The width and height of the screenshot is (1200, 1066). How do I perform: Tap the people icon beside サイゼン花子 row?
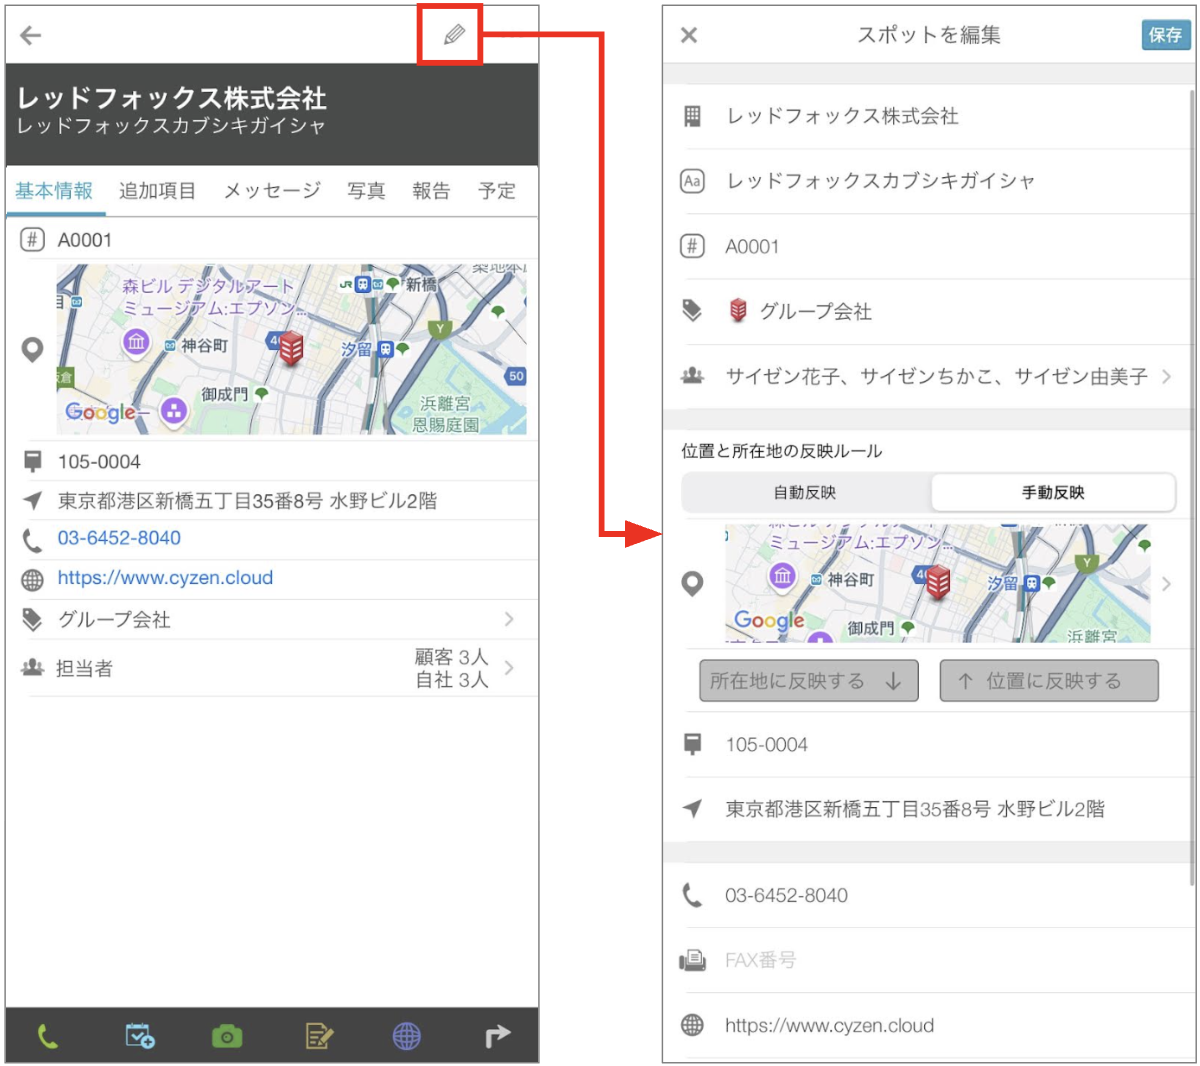pyautogui.click(x=692, y=376)
